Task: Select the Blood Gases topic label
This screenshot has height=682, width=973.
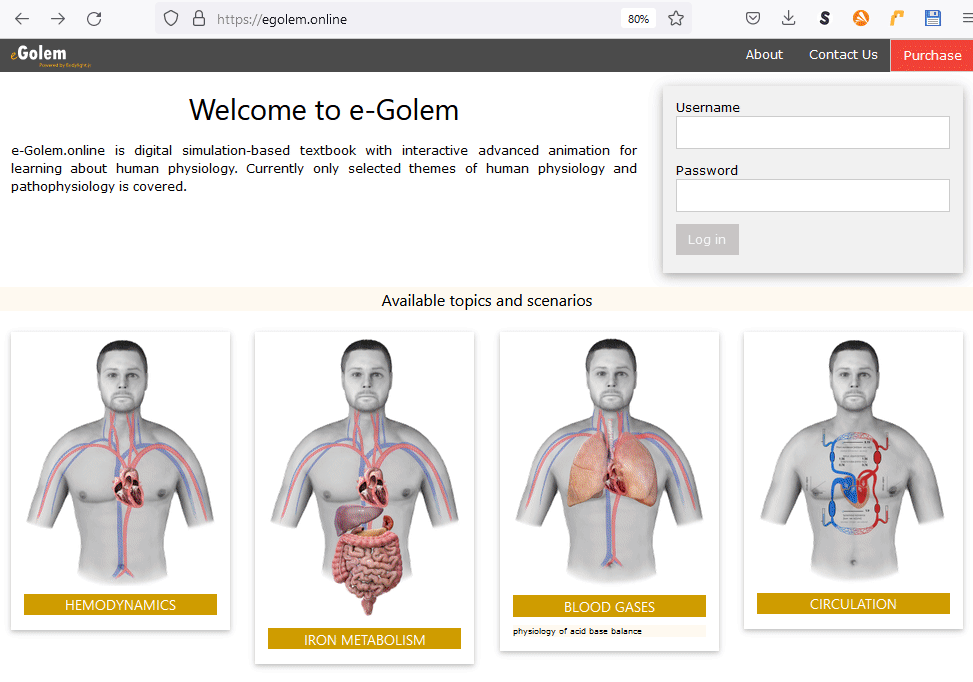Action: 609,607
